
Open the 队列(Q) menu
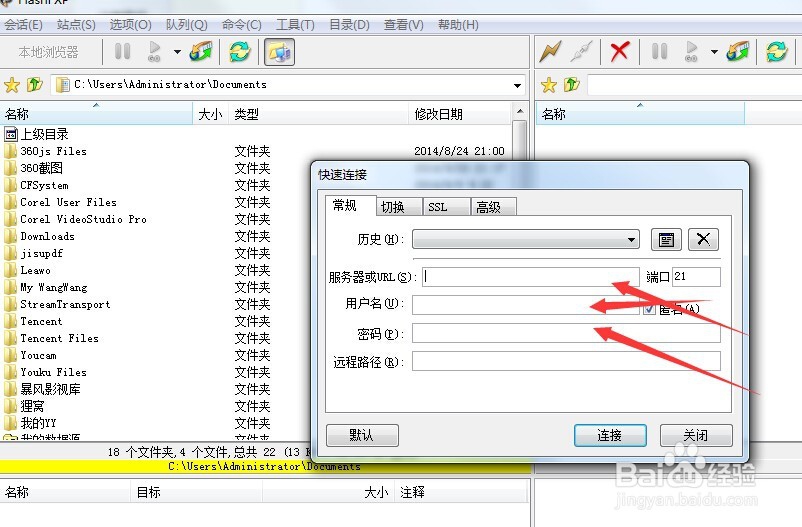pos(187,25)
